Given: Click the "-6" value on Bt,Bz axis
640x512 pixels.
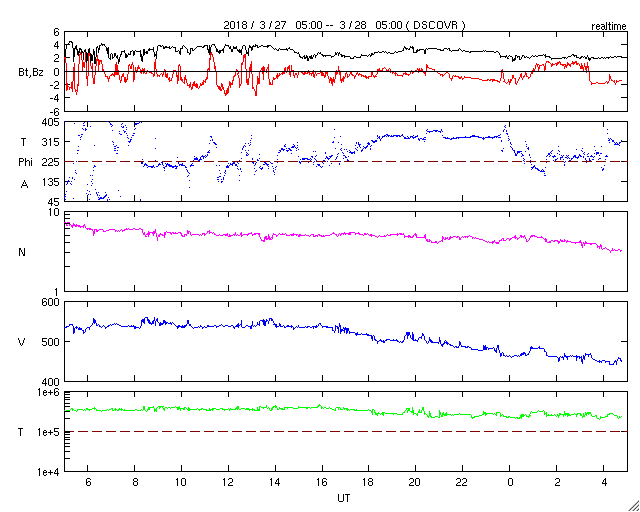Looking at the screenshot, I should [54, 111].
